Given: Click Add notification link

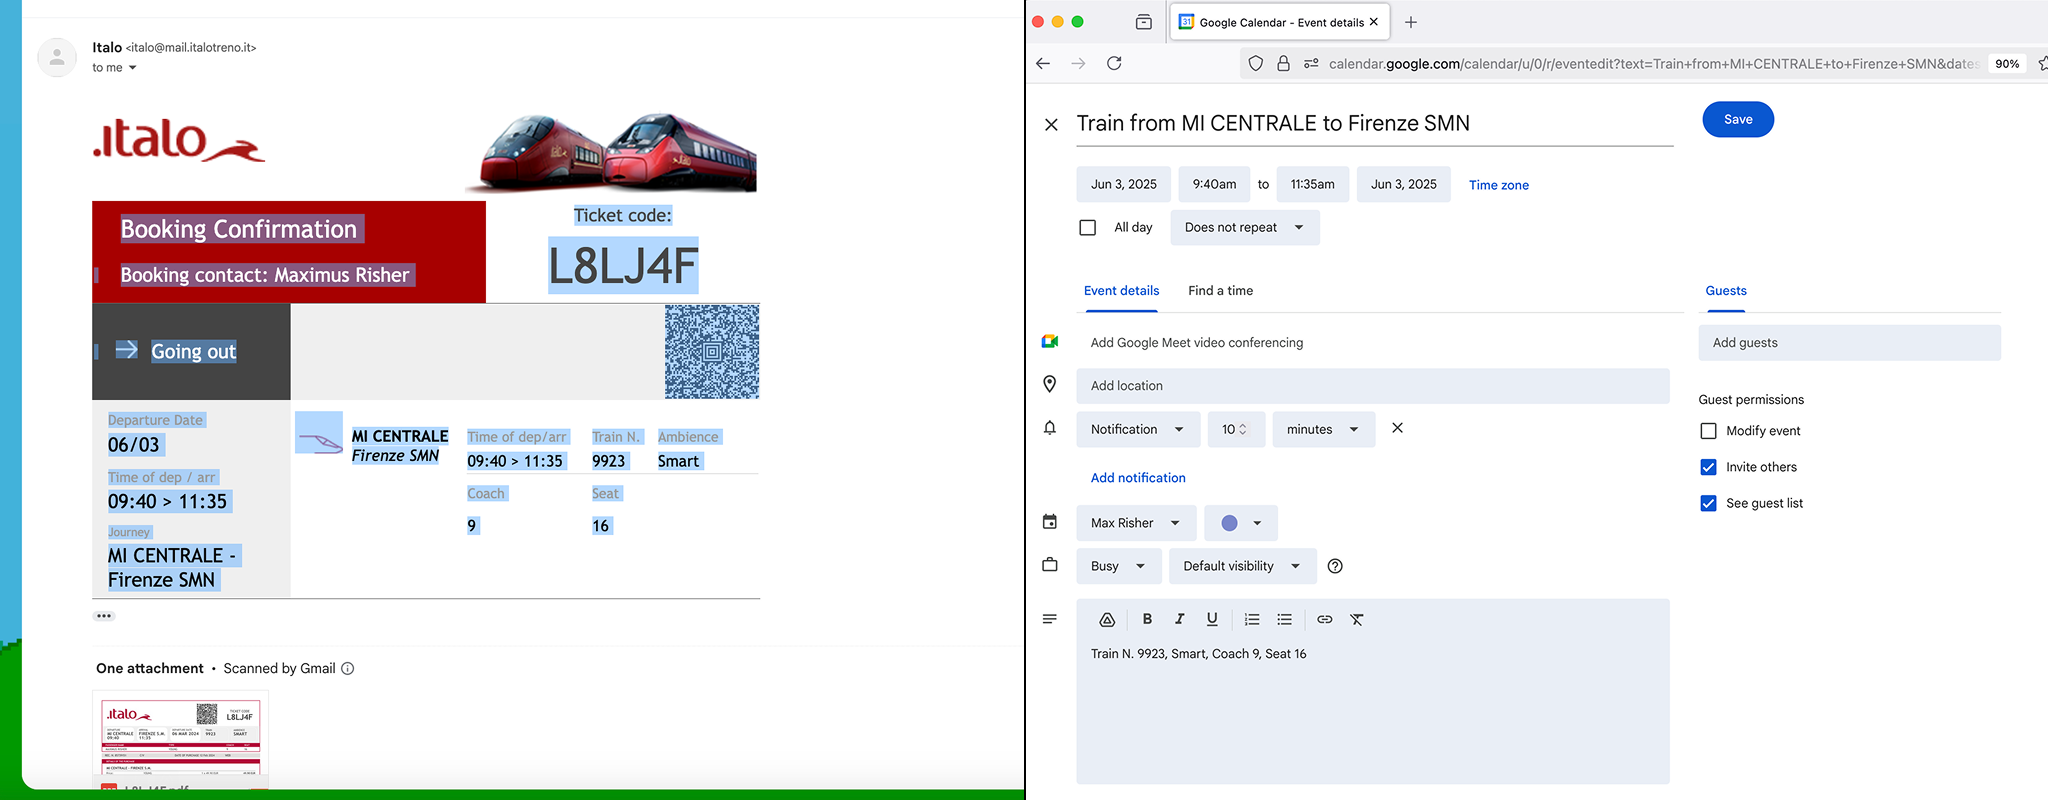Looking at the screenshot, I should point(1138,478).
